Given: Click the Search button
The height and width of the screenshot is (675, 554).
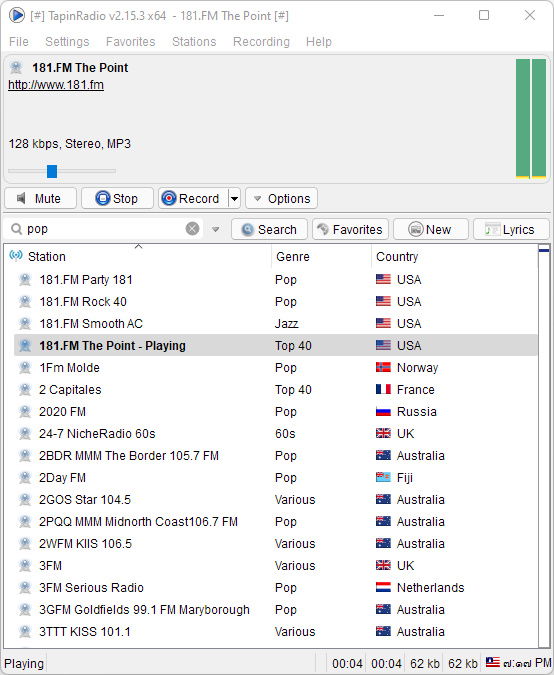Looking at the screenshot, I should [x=269, y=229].
